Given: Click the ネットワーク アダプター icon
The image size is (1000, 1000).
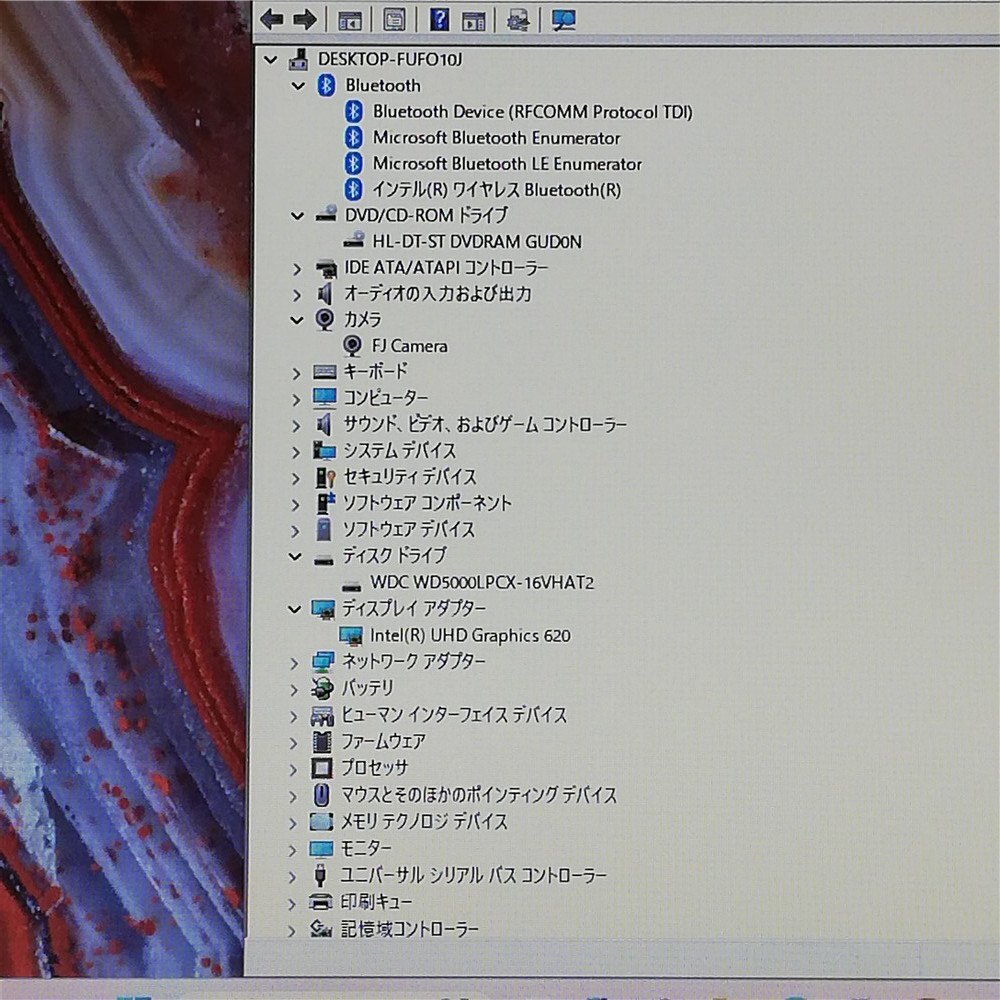Looking at the screenshot, I should [323, 662].
